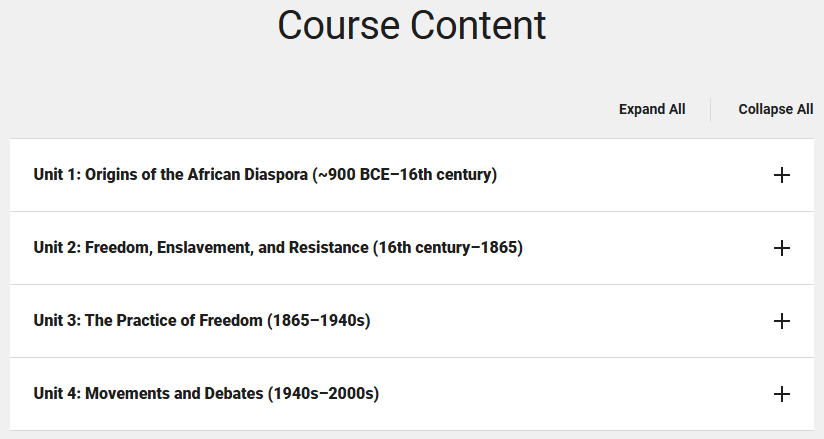Click the 1865–1940s date range text
This screenshot has width=824, height=439.
tap(318, 321)
